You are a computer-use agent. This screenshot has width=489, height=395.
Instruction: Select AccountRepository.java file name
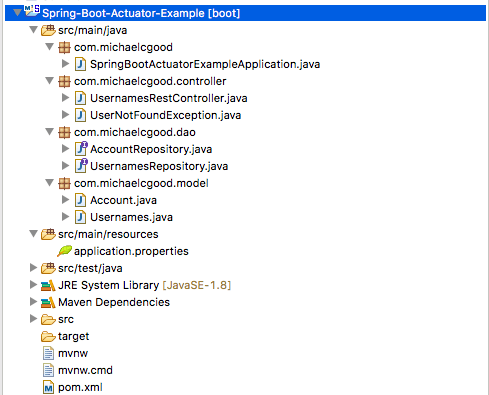[x=151, y=150]
